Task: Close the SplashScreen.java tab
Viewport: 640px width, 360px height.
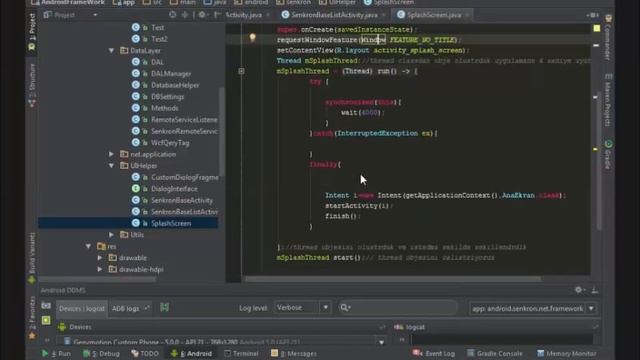Action: (x=467, y=15)
